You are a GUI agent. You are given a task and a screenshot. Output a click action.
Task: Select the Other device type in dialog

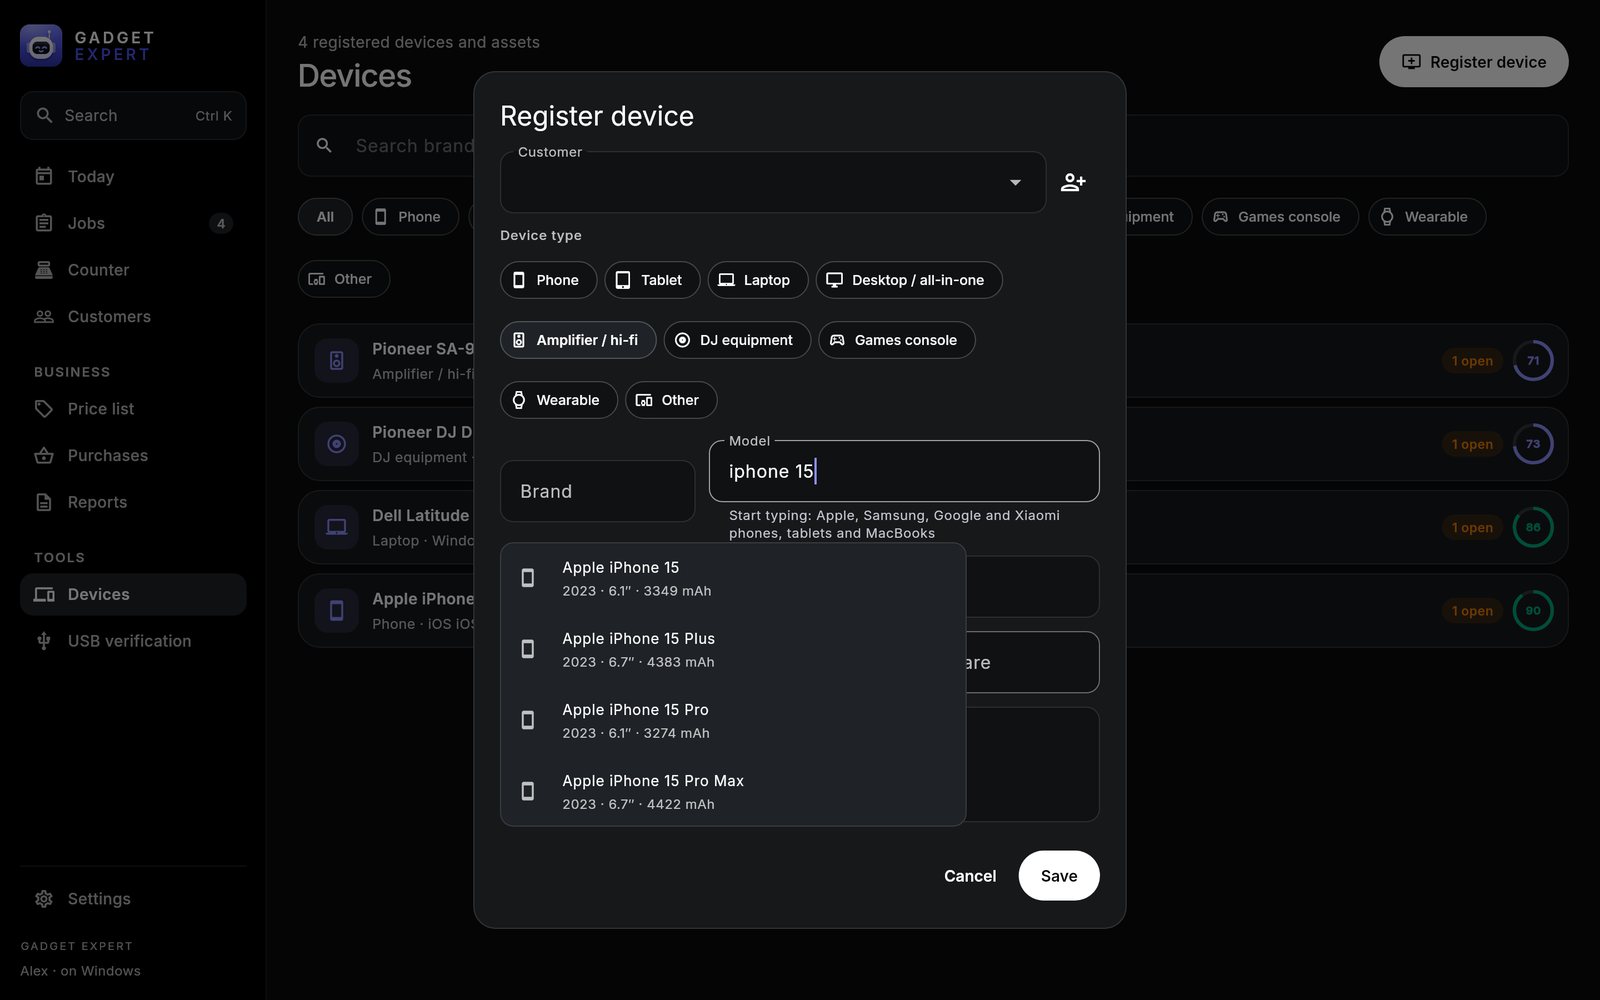point(671,400)
